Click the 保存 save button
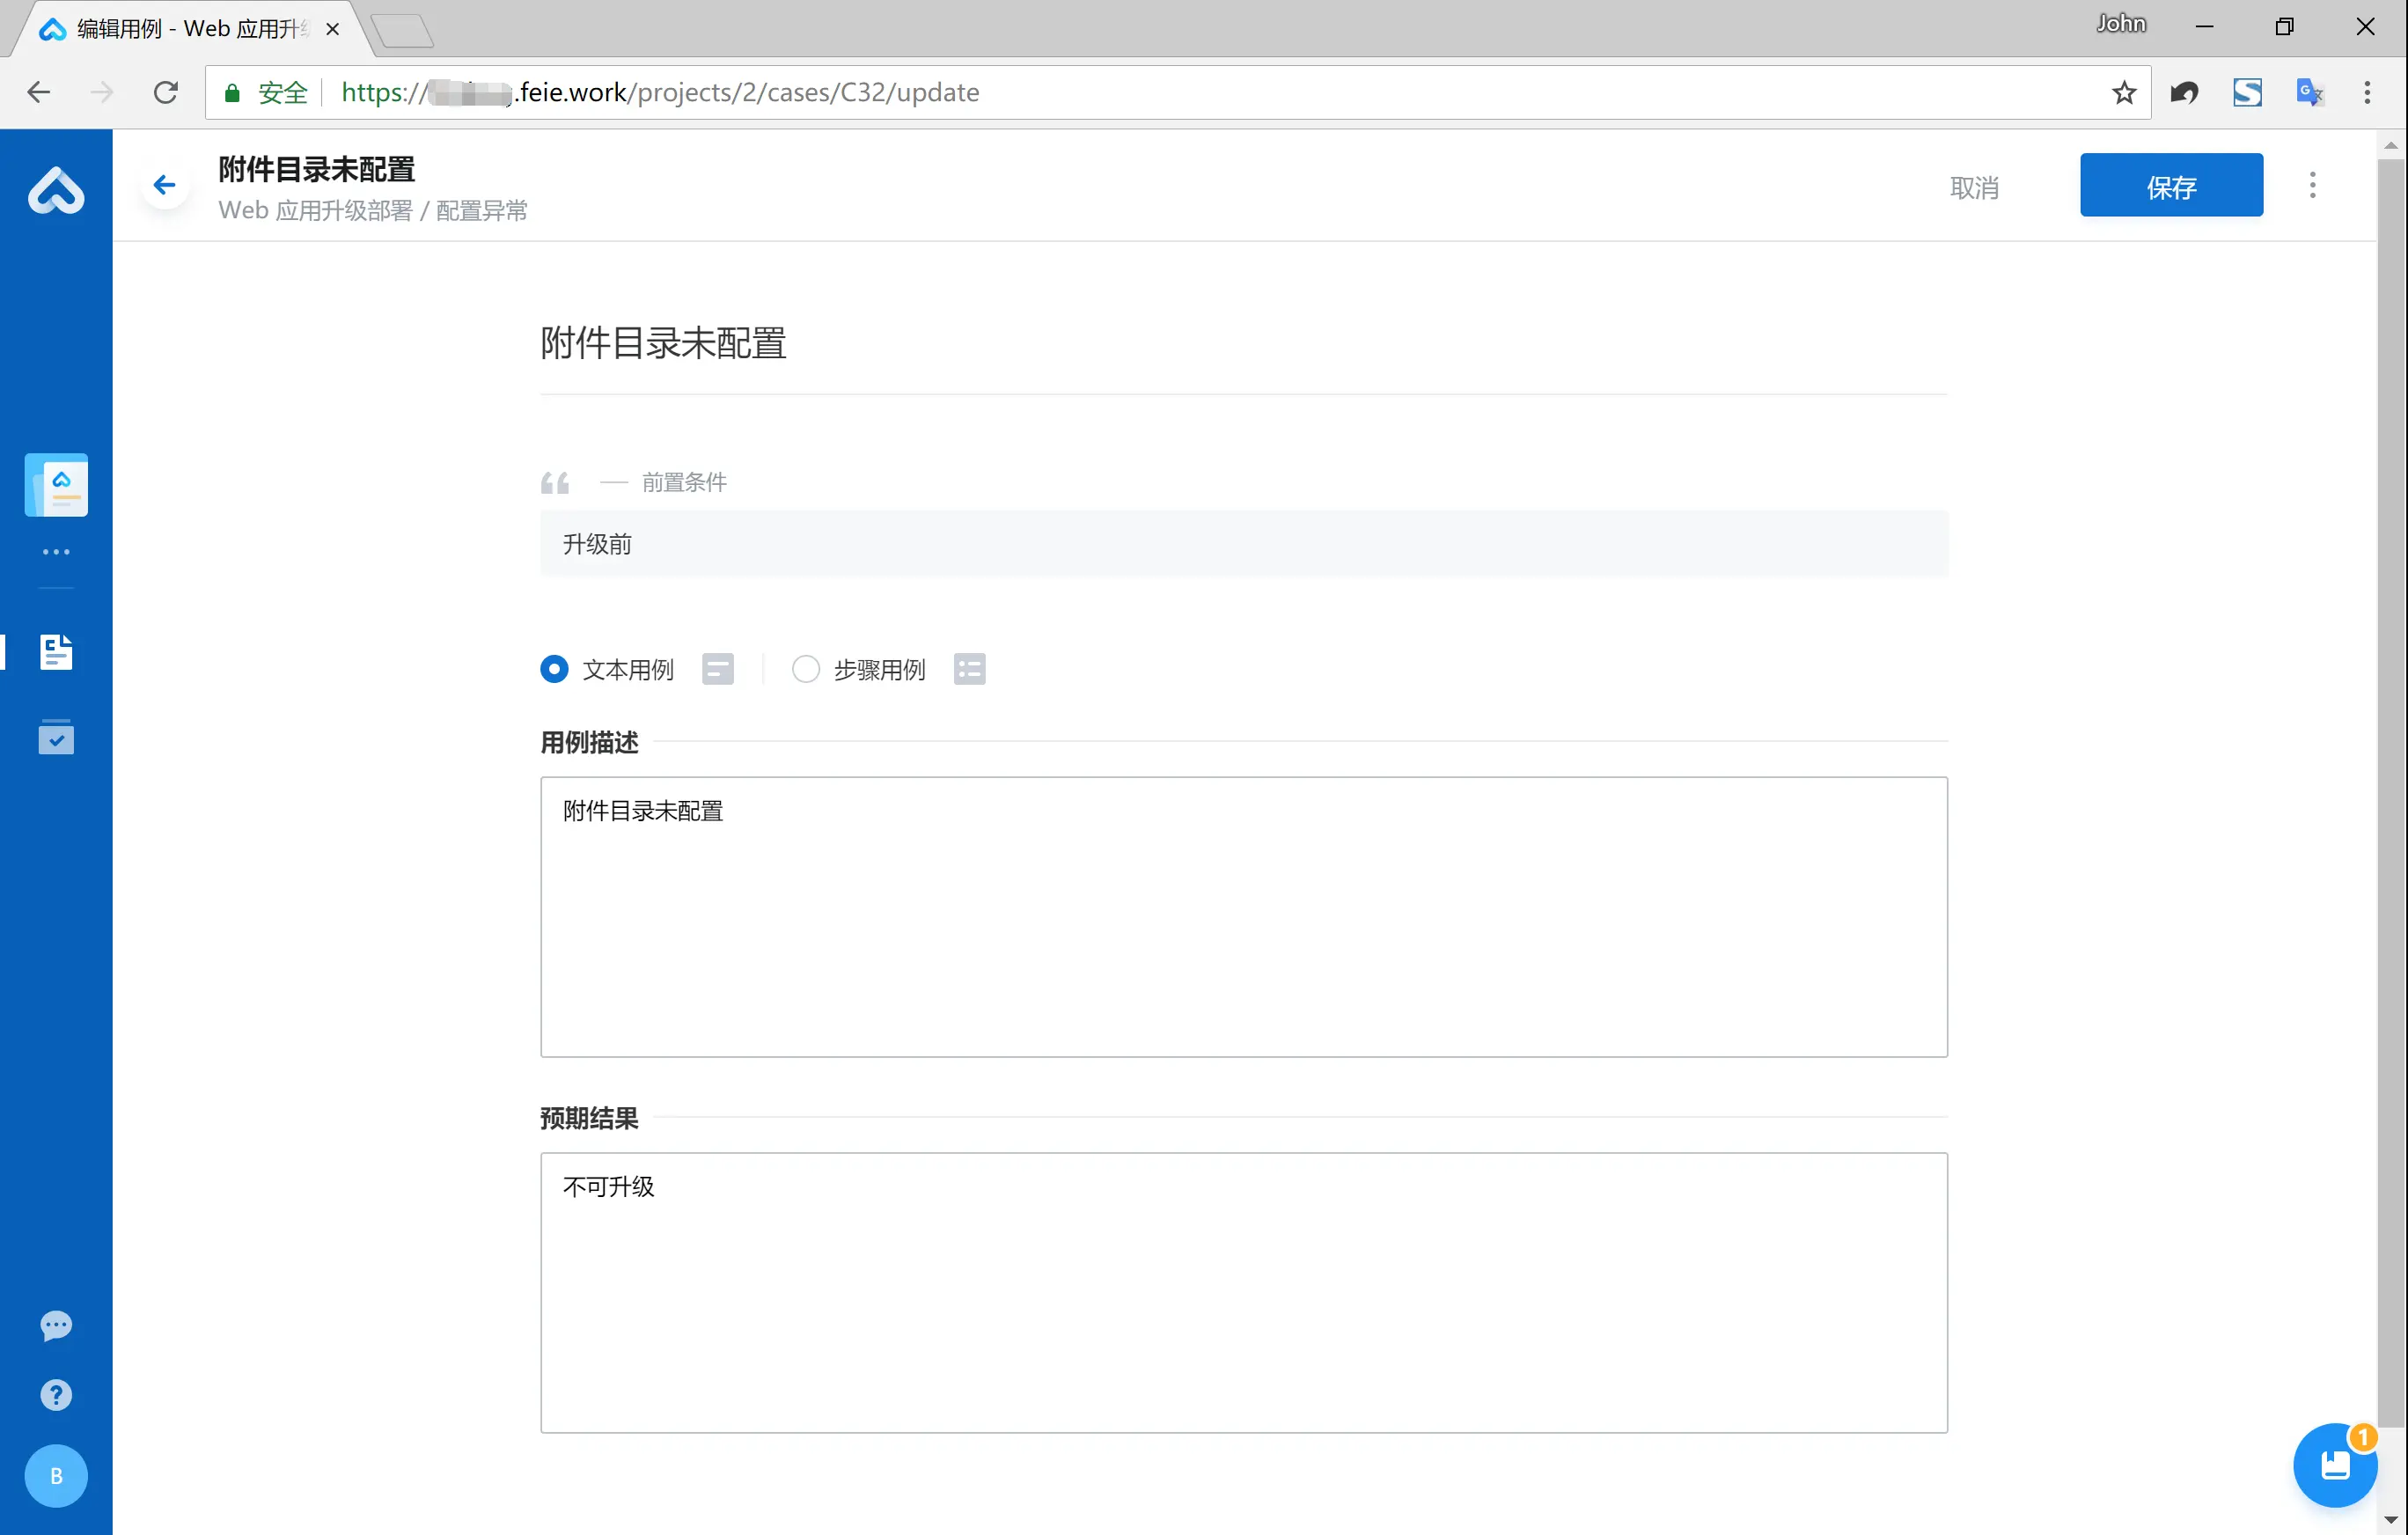2408x1535 pixels. coord(2171,185)
